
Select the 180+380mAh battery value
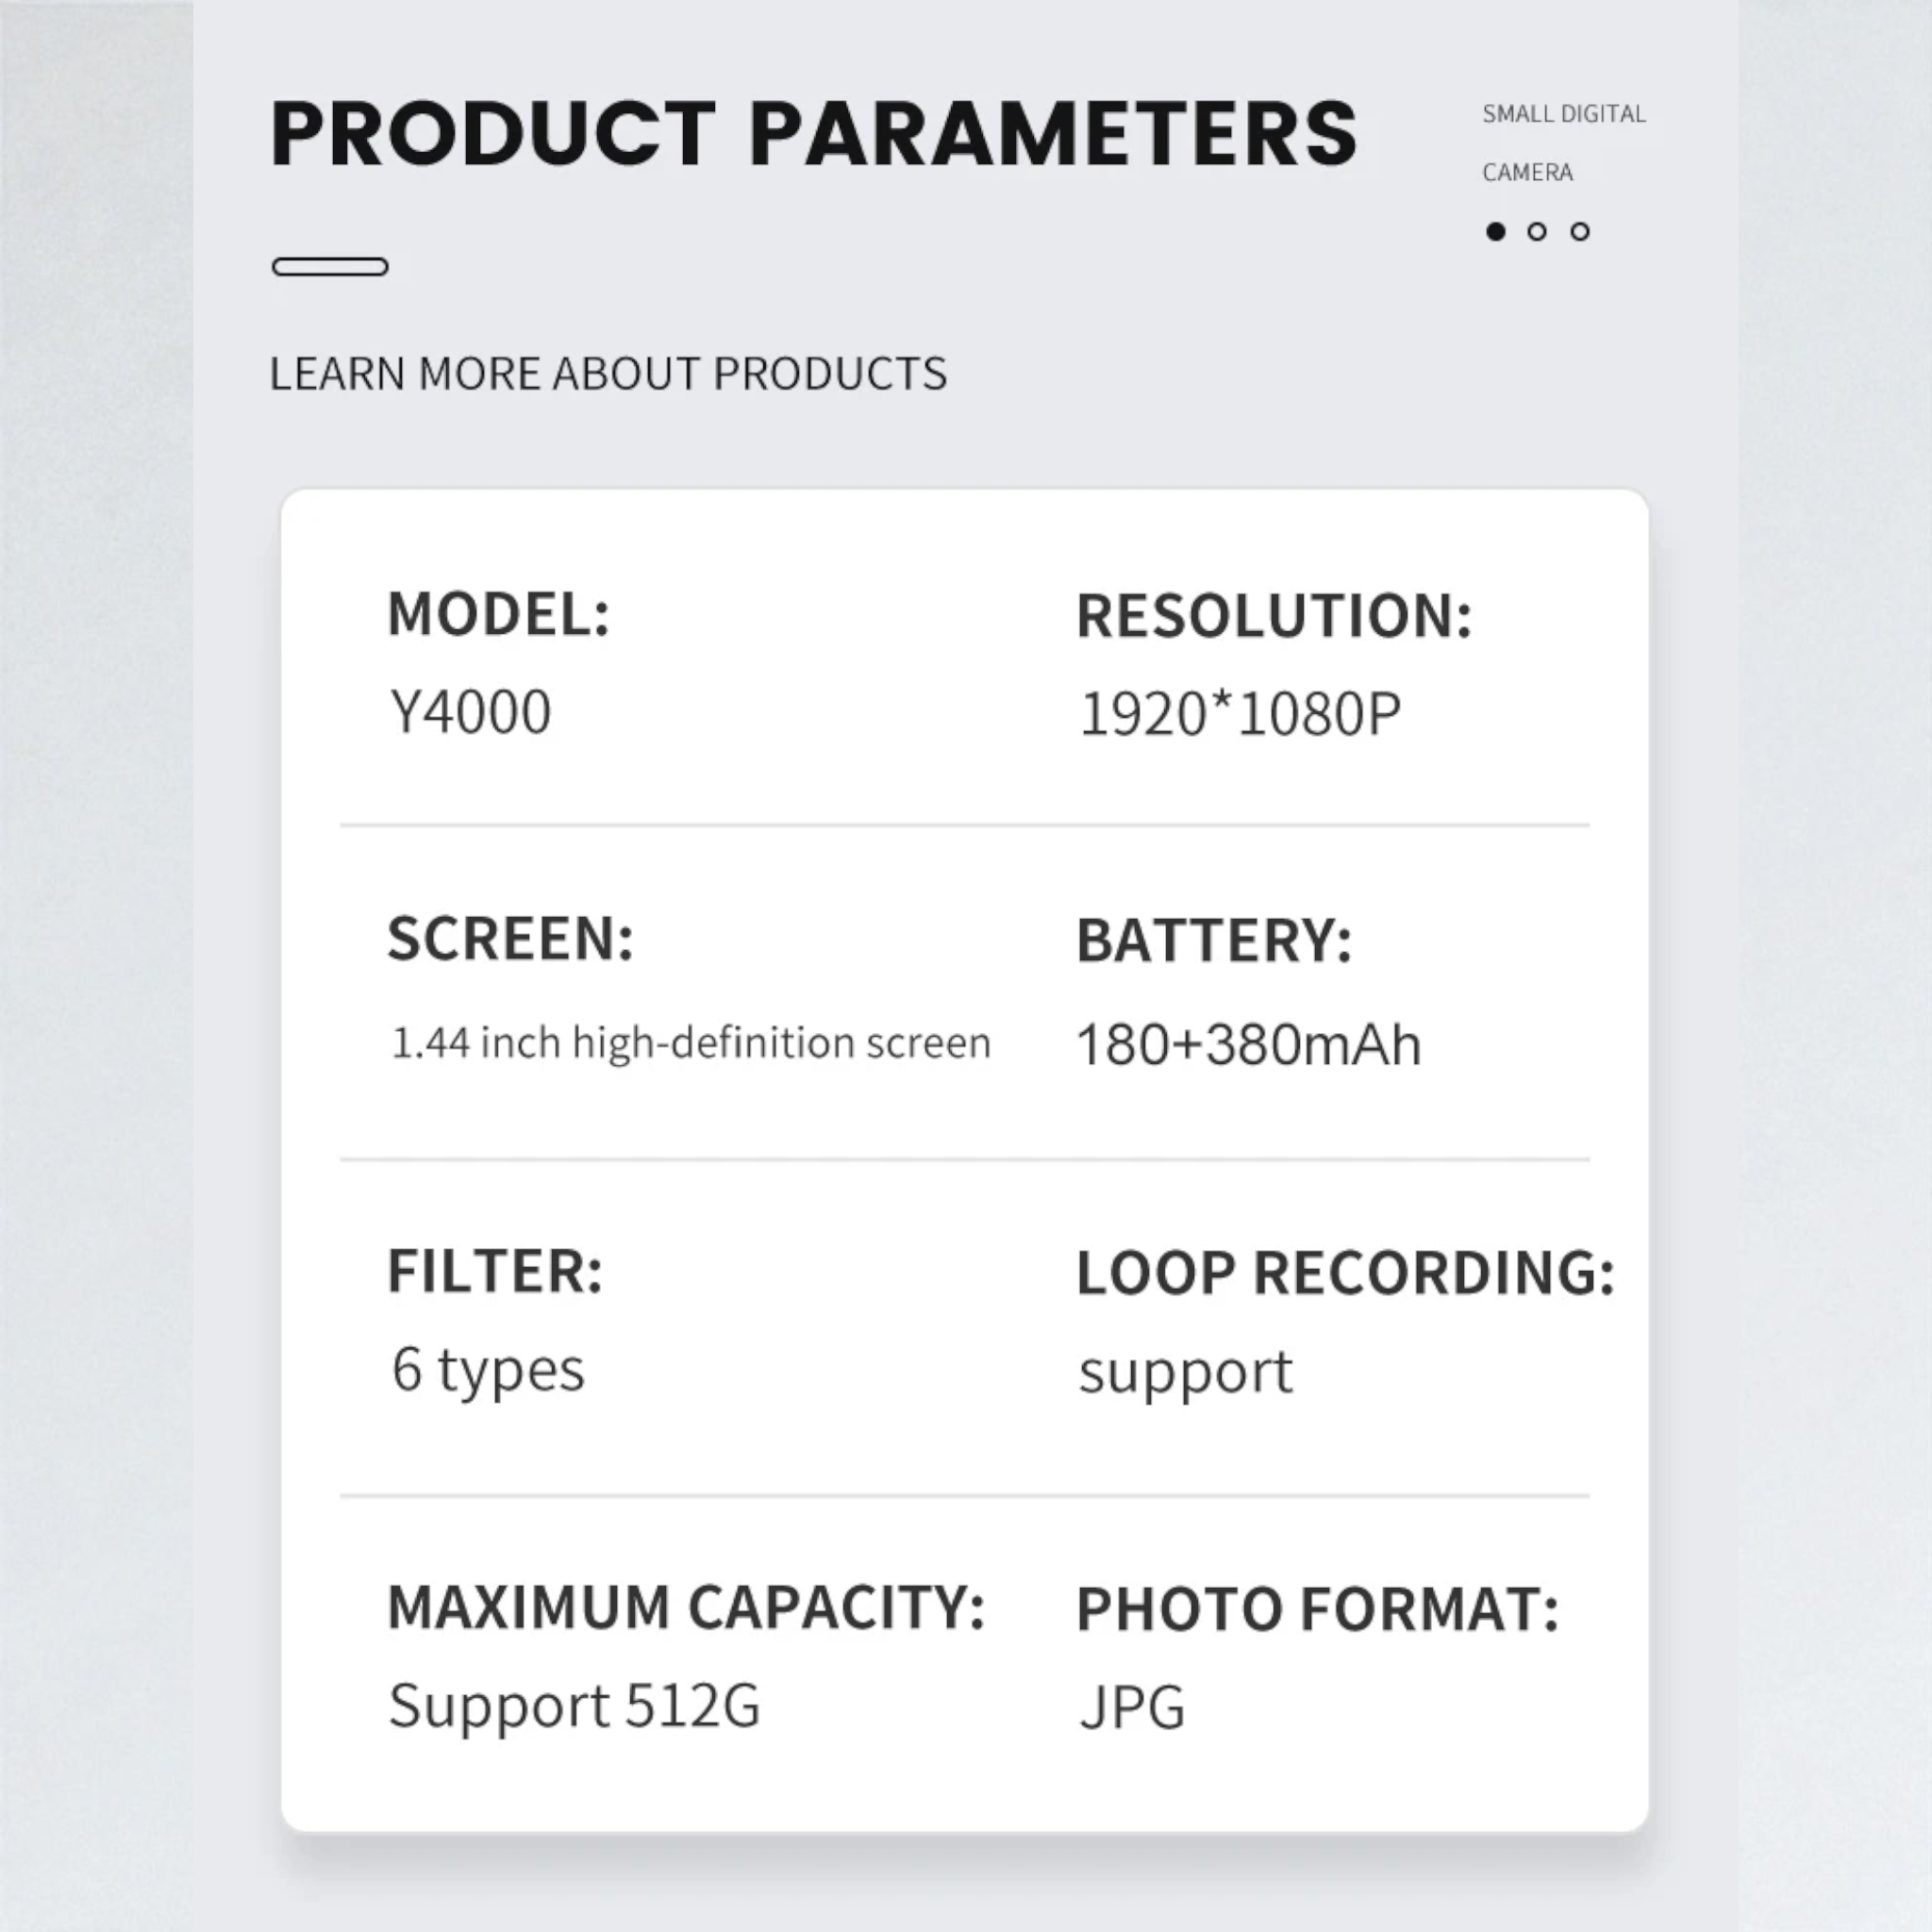click(x=1248, y=1045)
